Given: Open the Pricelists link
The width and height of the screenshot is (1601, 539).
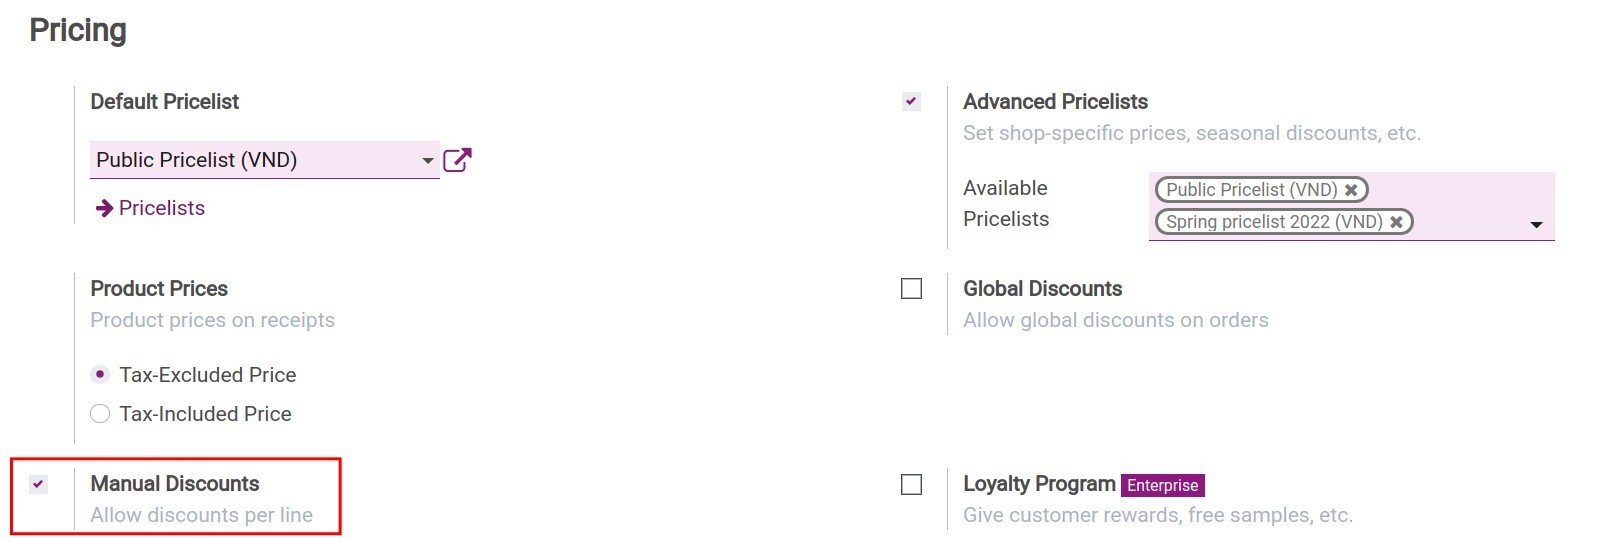Looking at the screenshot, I should 161,208.
